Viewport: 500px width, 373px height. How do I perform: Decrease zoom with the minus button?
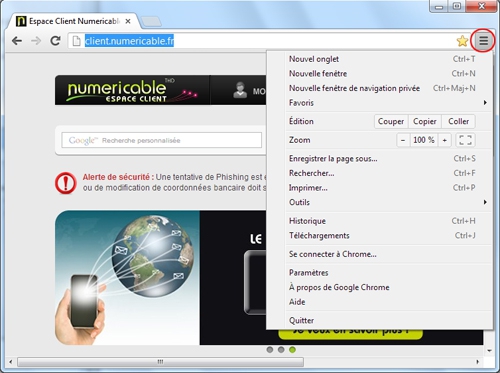(403, 140)
